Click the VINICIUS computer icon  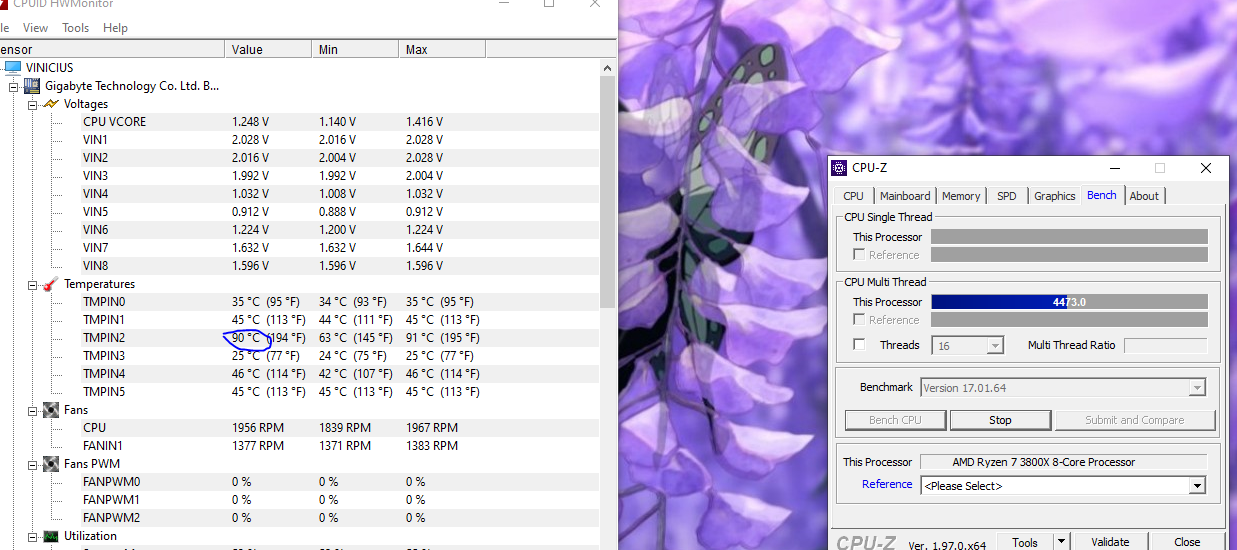pyautogui.click(x=12, y=68)
